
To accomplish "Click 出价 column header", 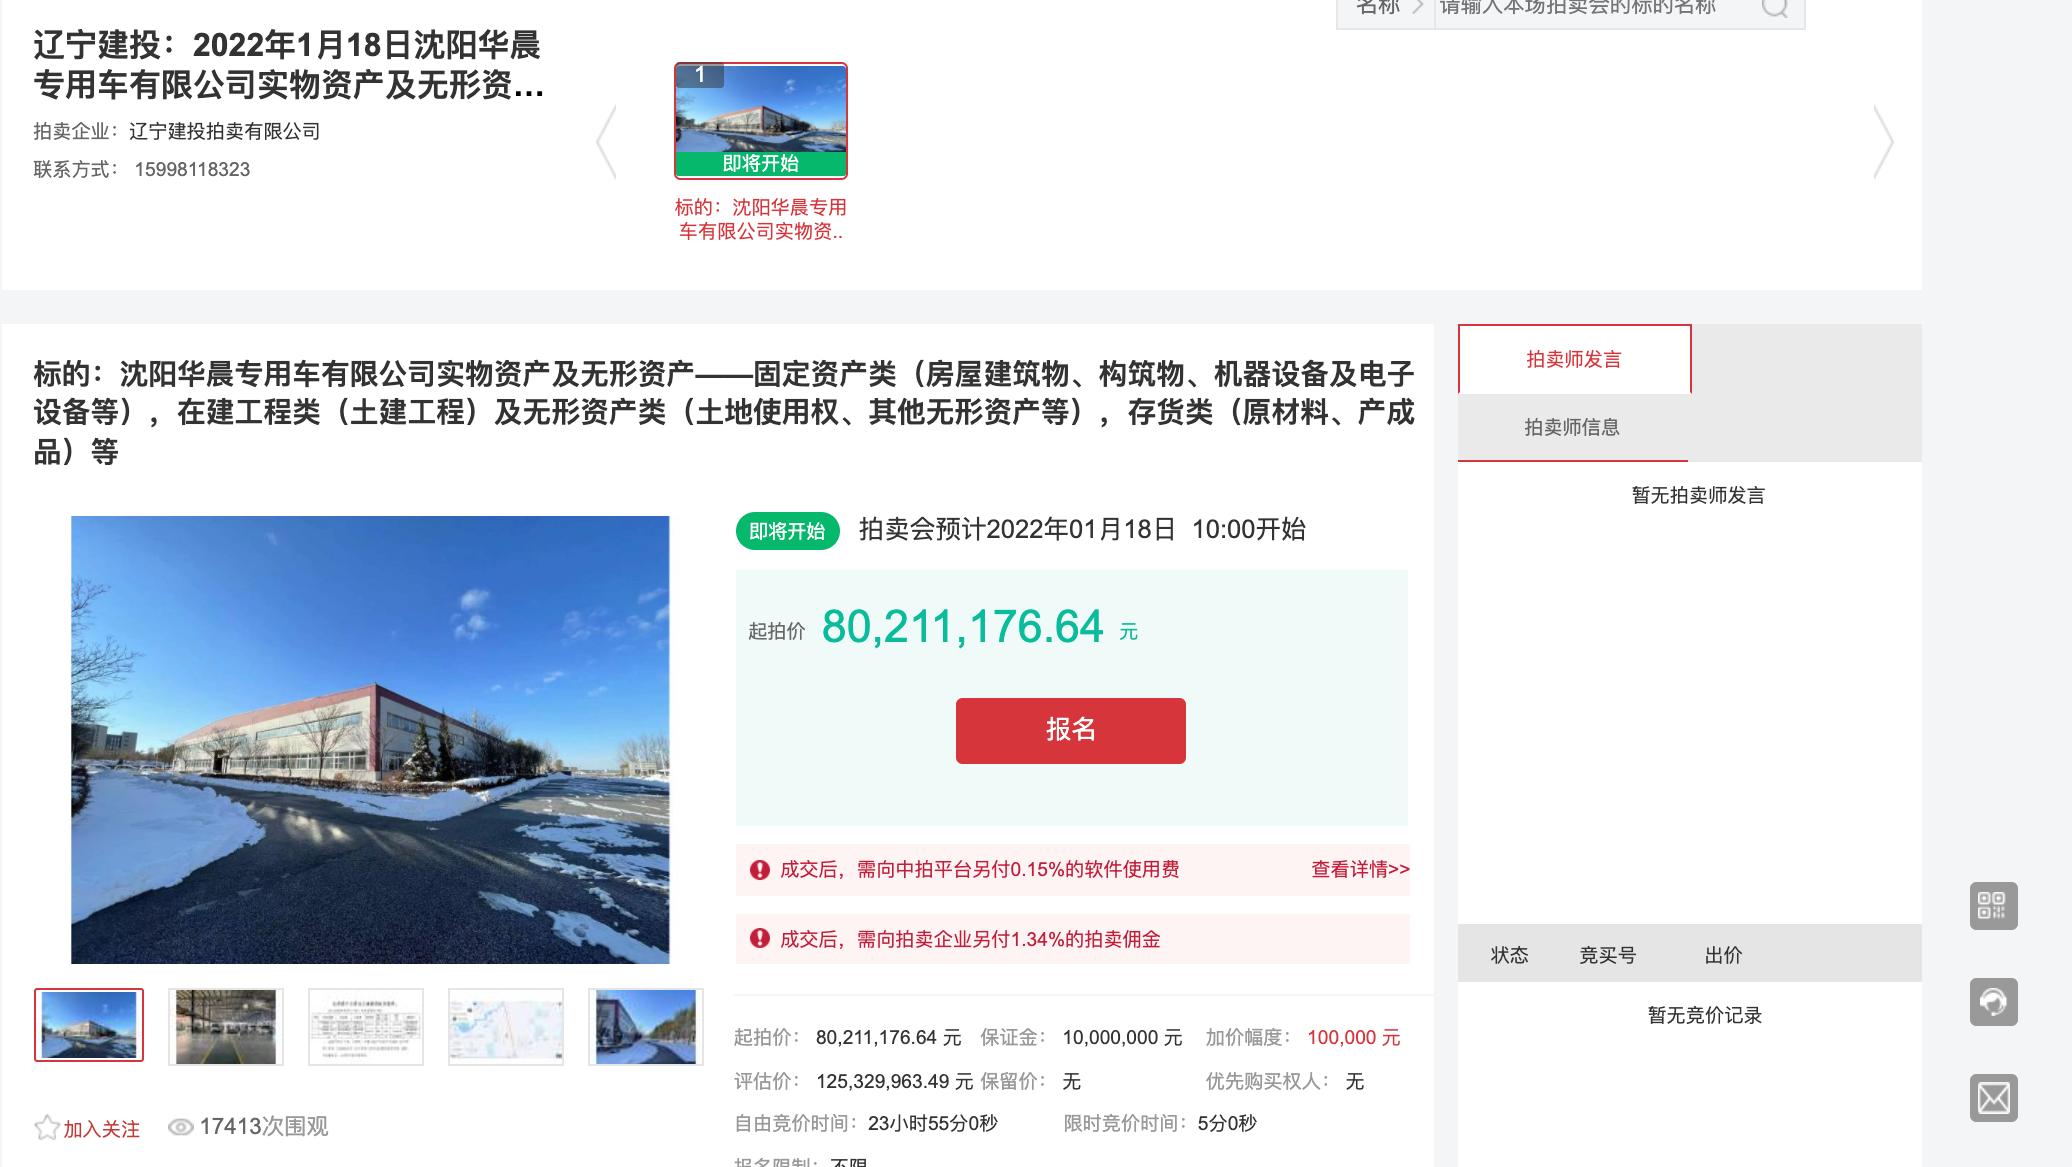I will 1723,955.
